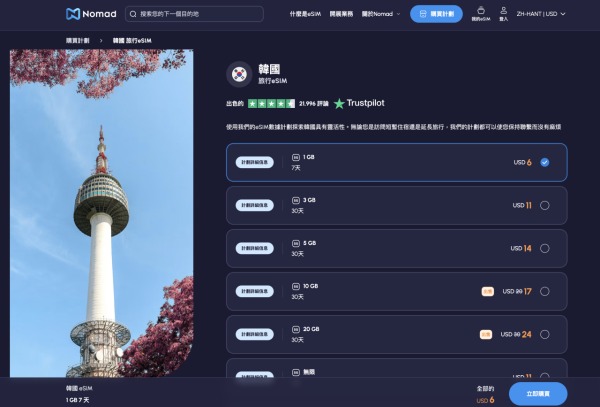Select the 1 GB 7天 plan radio

click(x=545, y=163)
